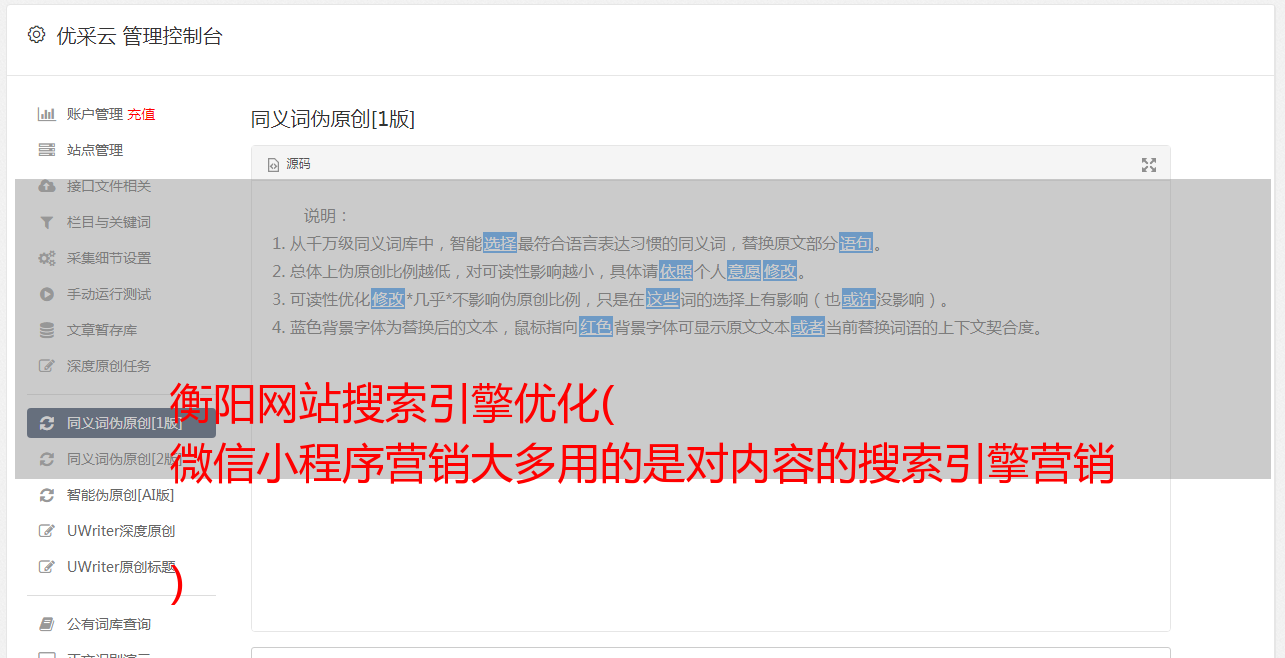Expand the editor to fullscreen

(x=1149, y=165)
